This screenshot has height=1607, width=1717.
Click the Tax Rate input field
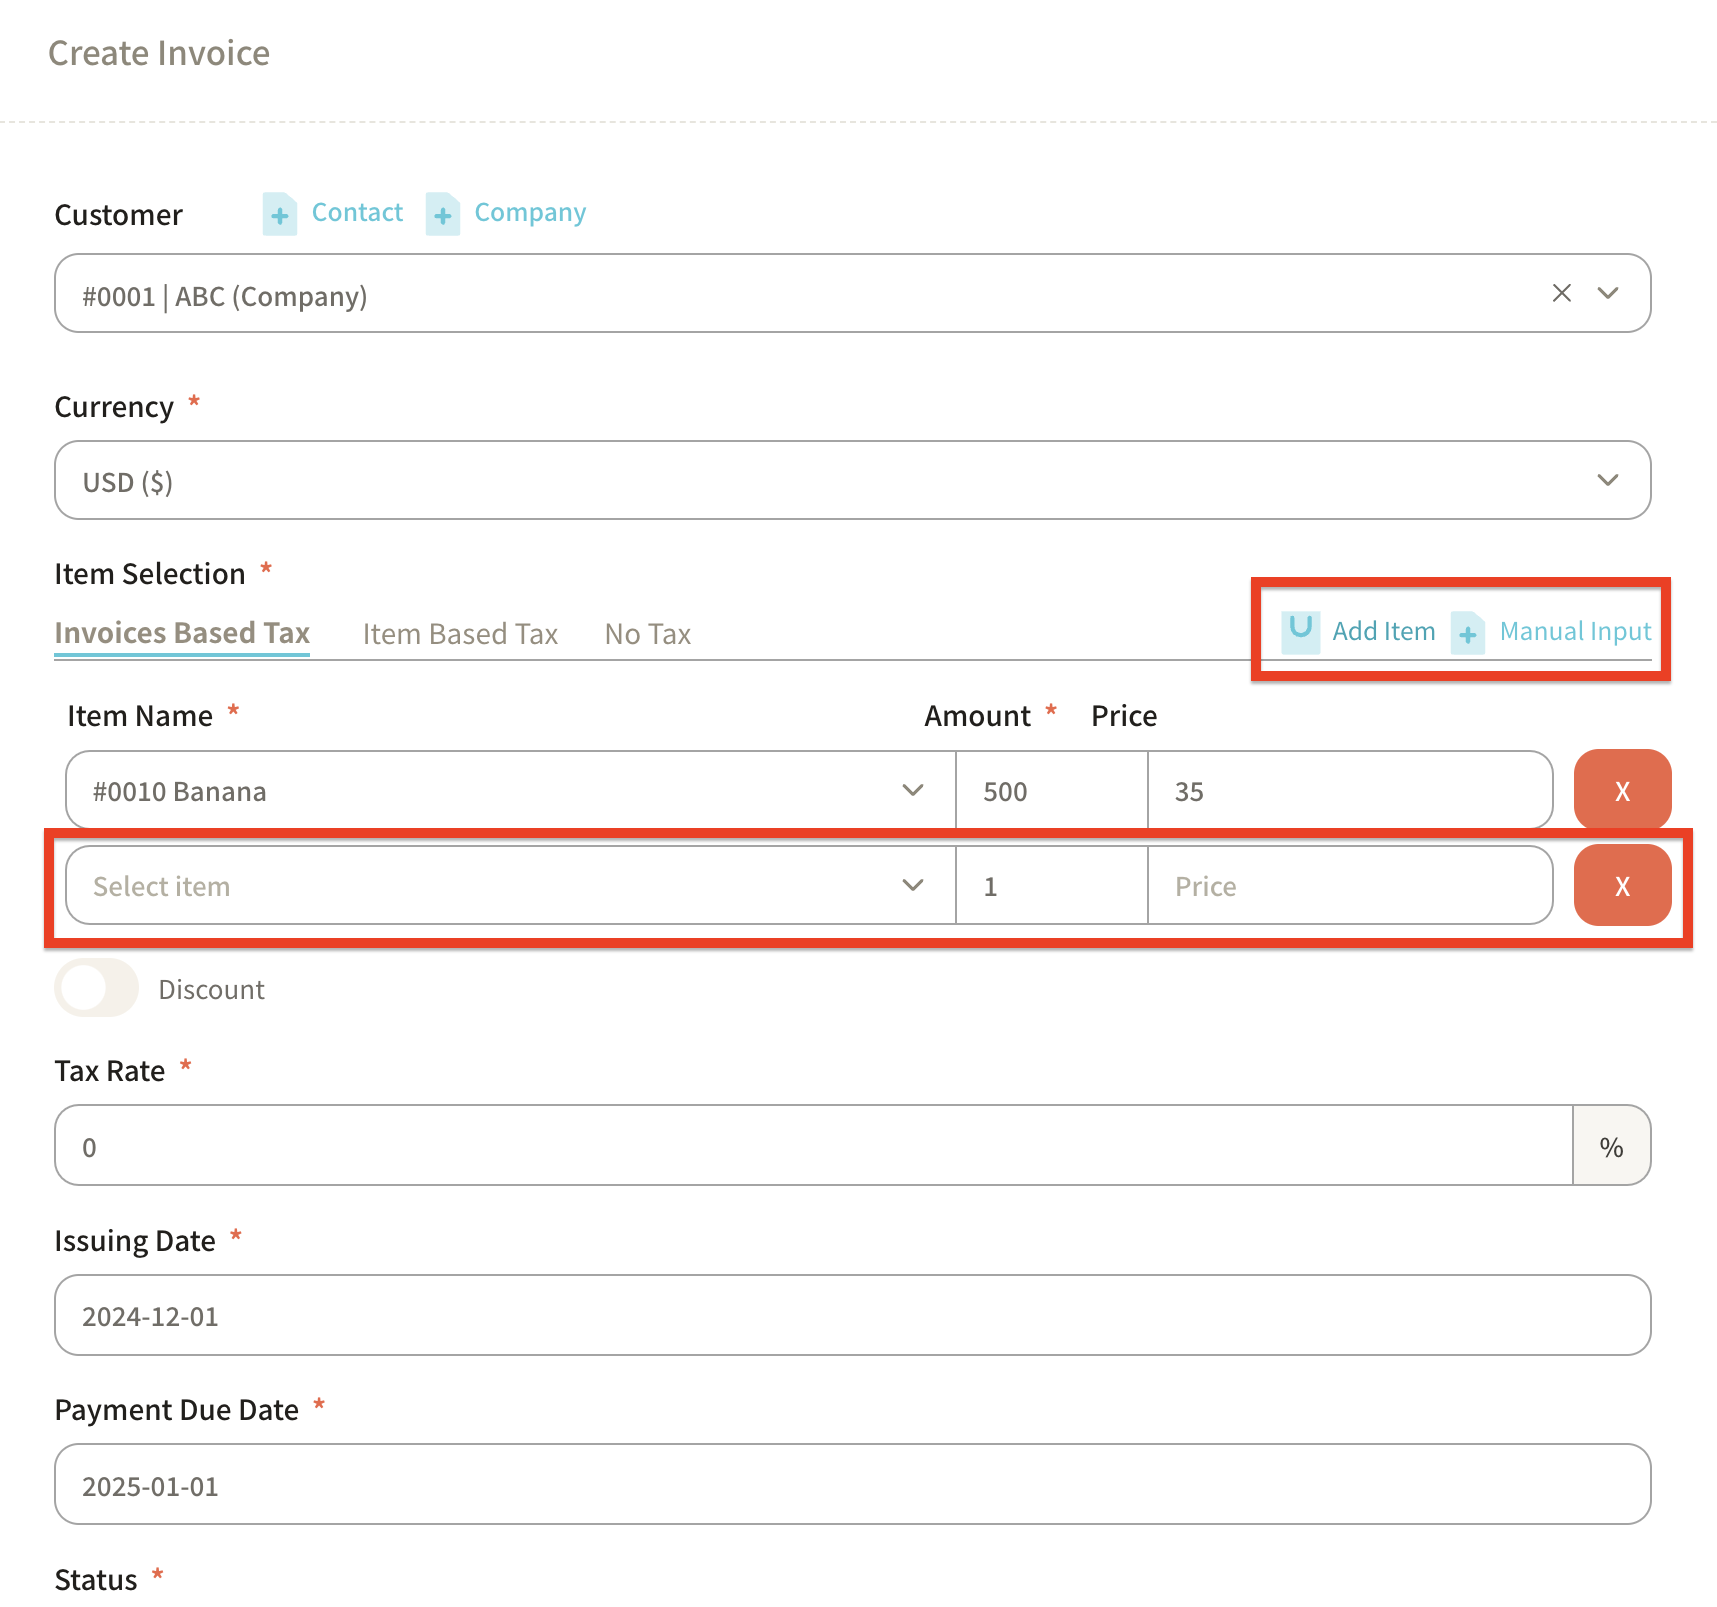tap(812, 1146)
